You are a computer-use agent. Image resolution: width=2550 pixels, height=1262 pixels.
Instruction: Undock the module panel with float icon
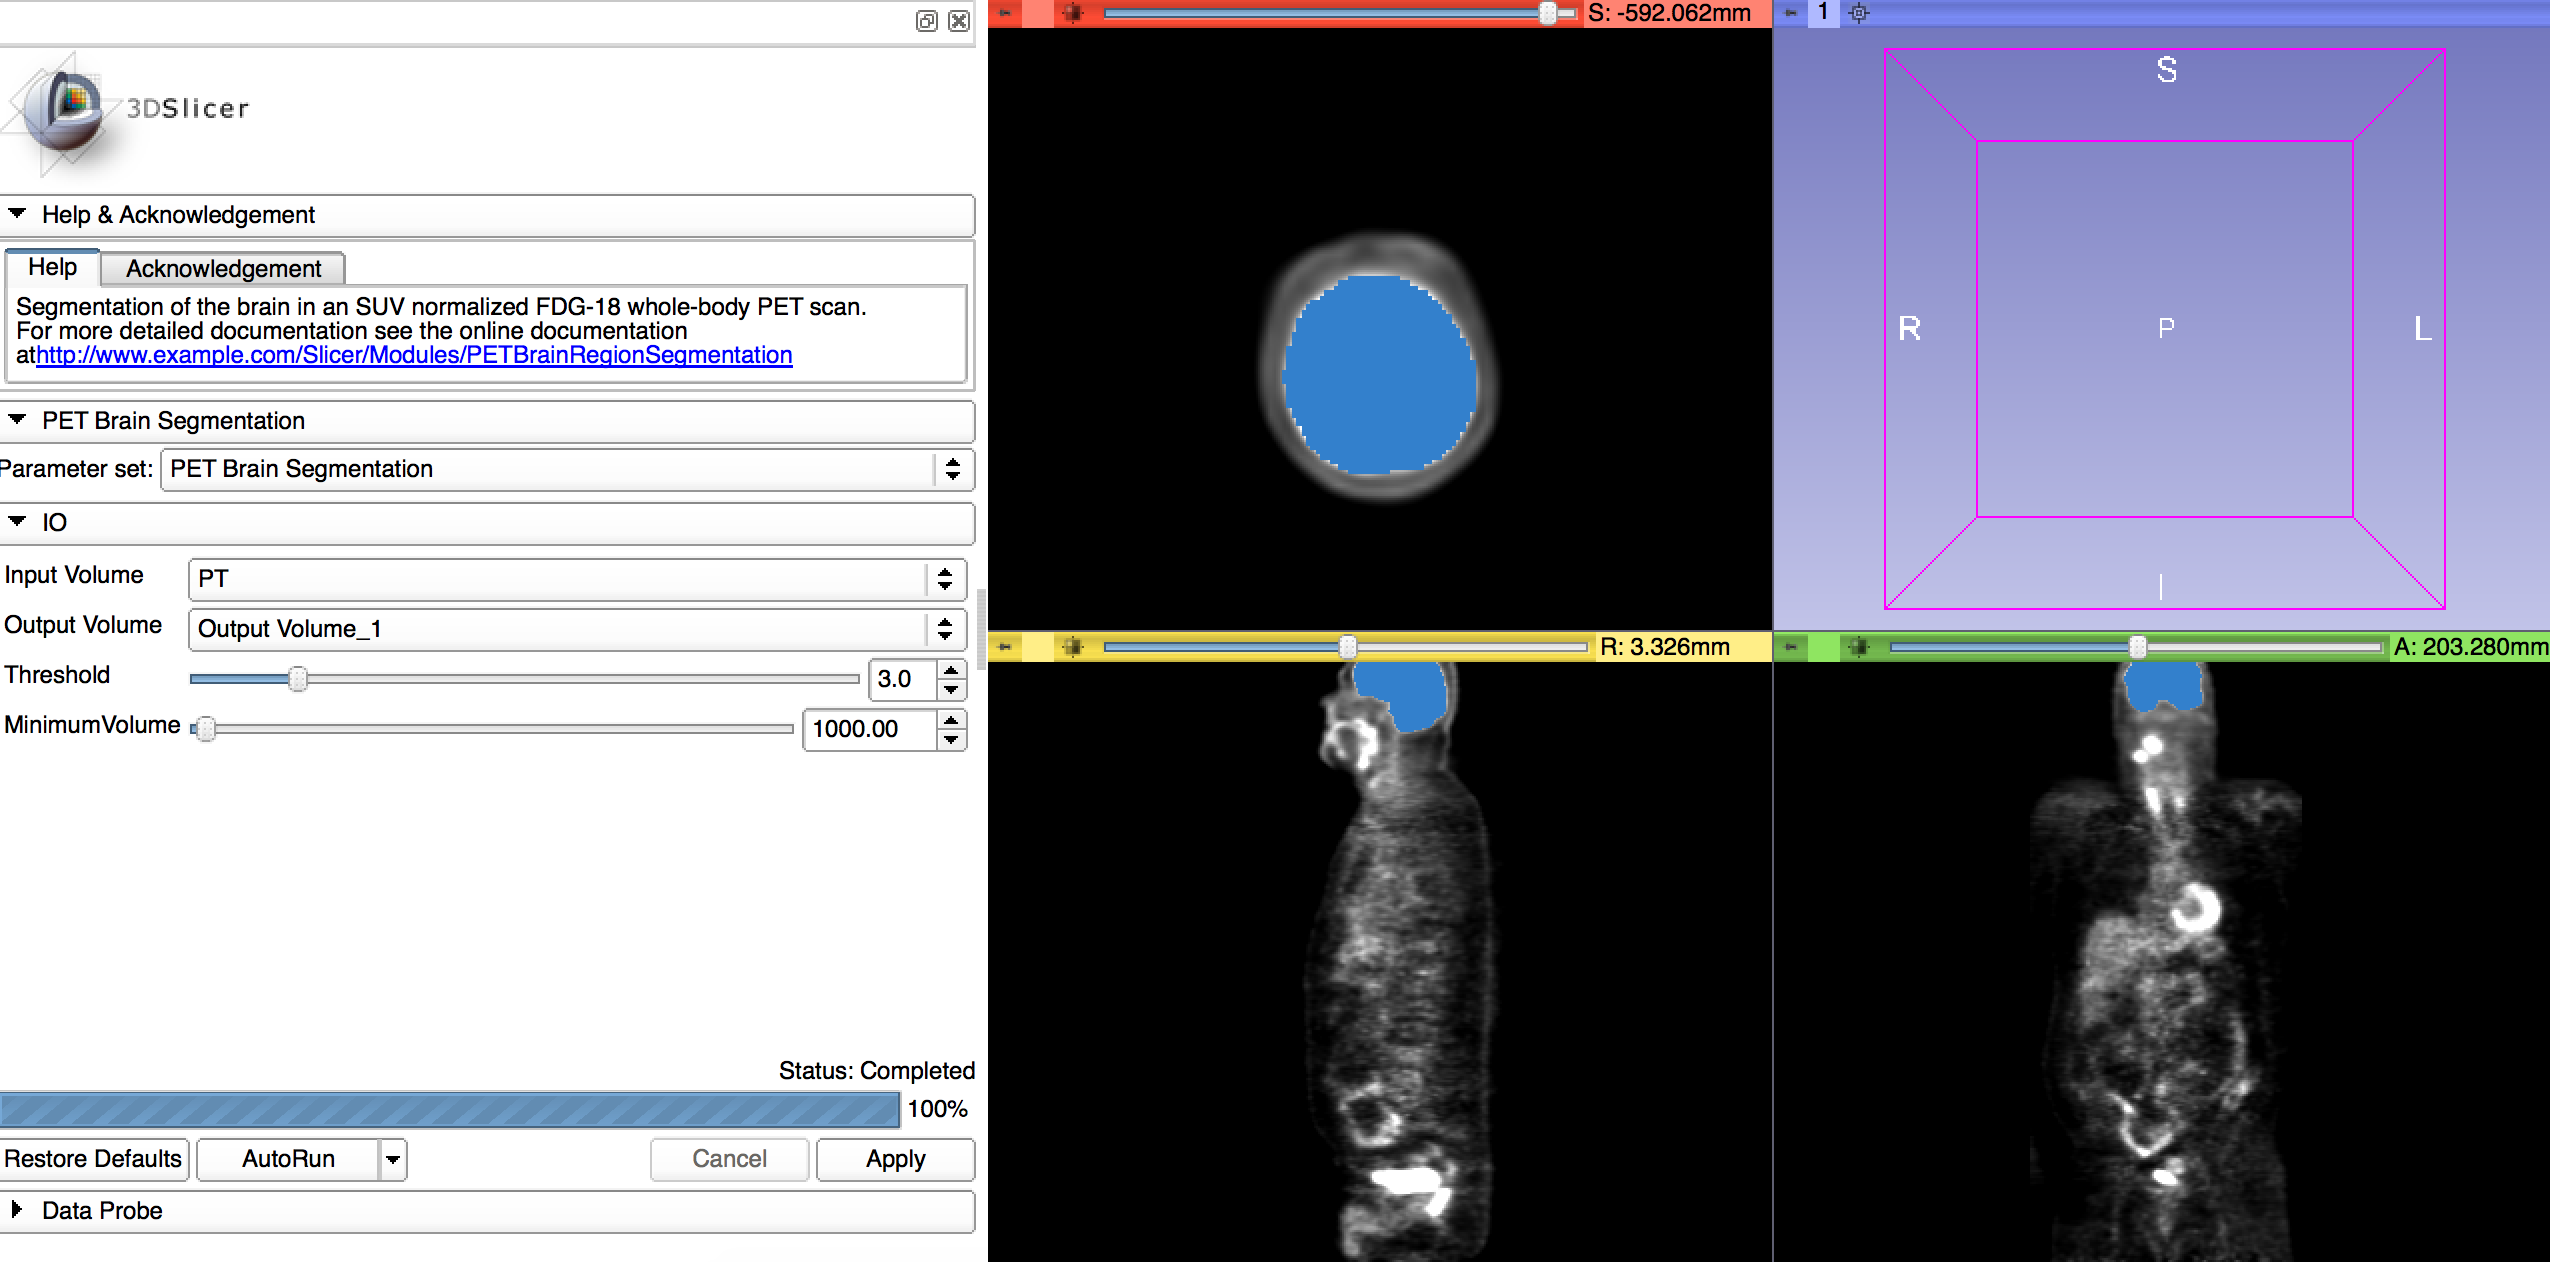coord(927,21)
